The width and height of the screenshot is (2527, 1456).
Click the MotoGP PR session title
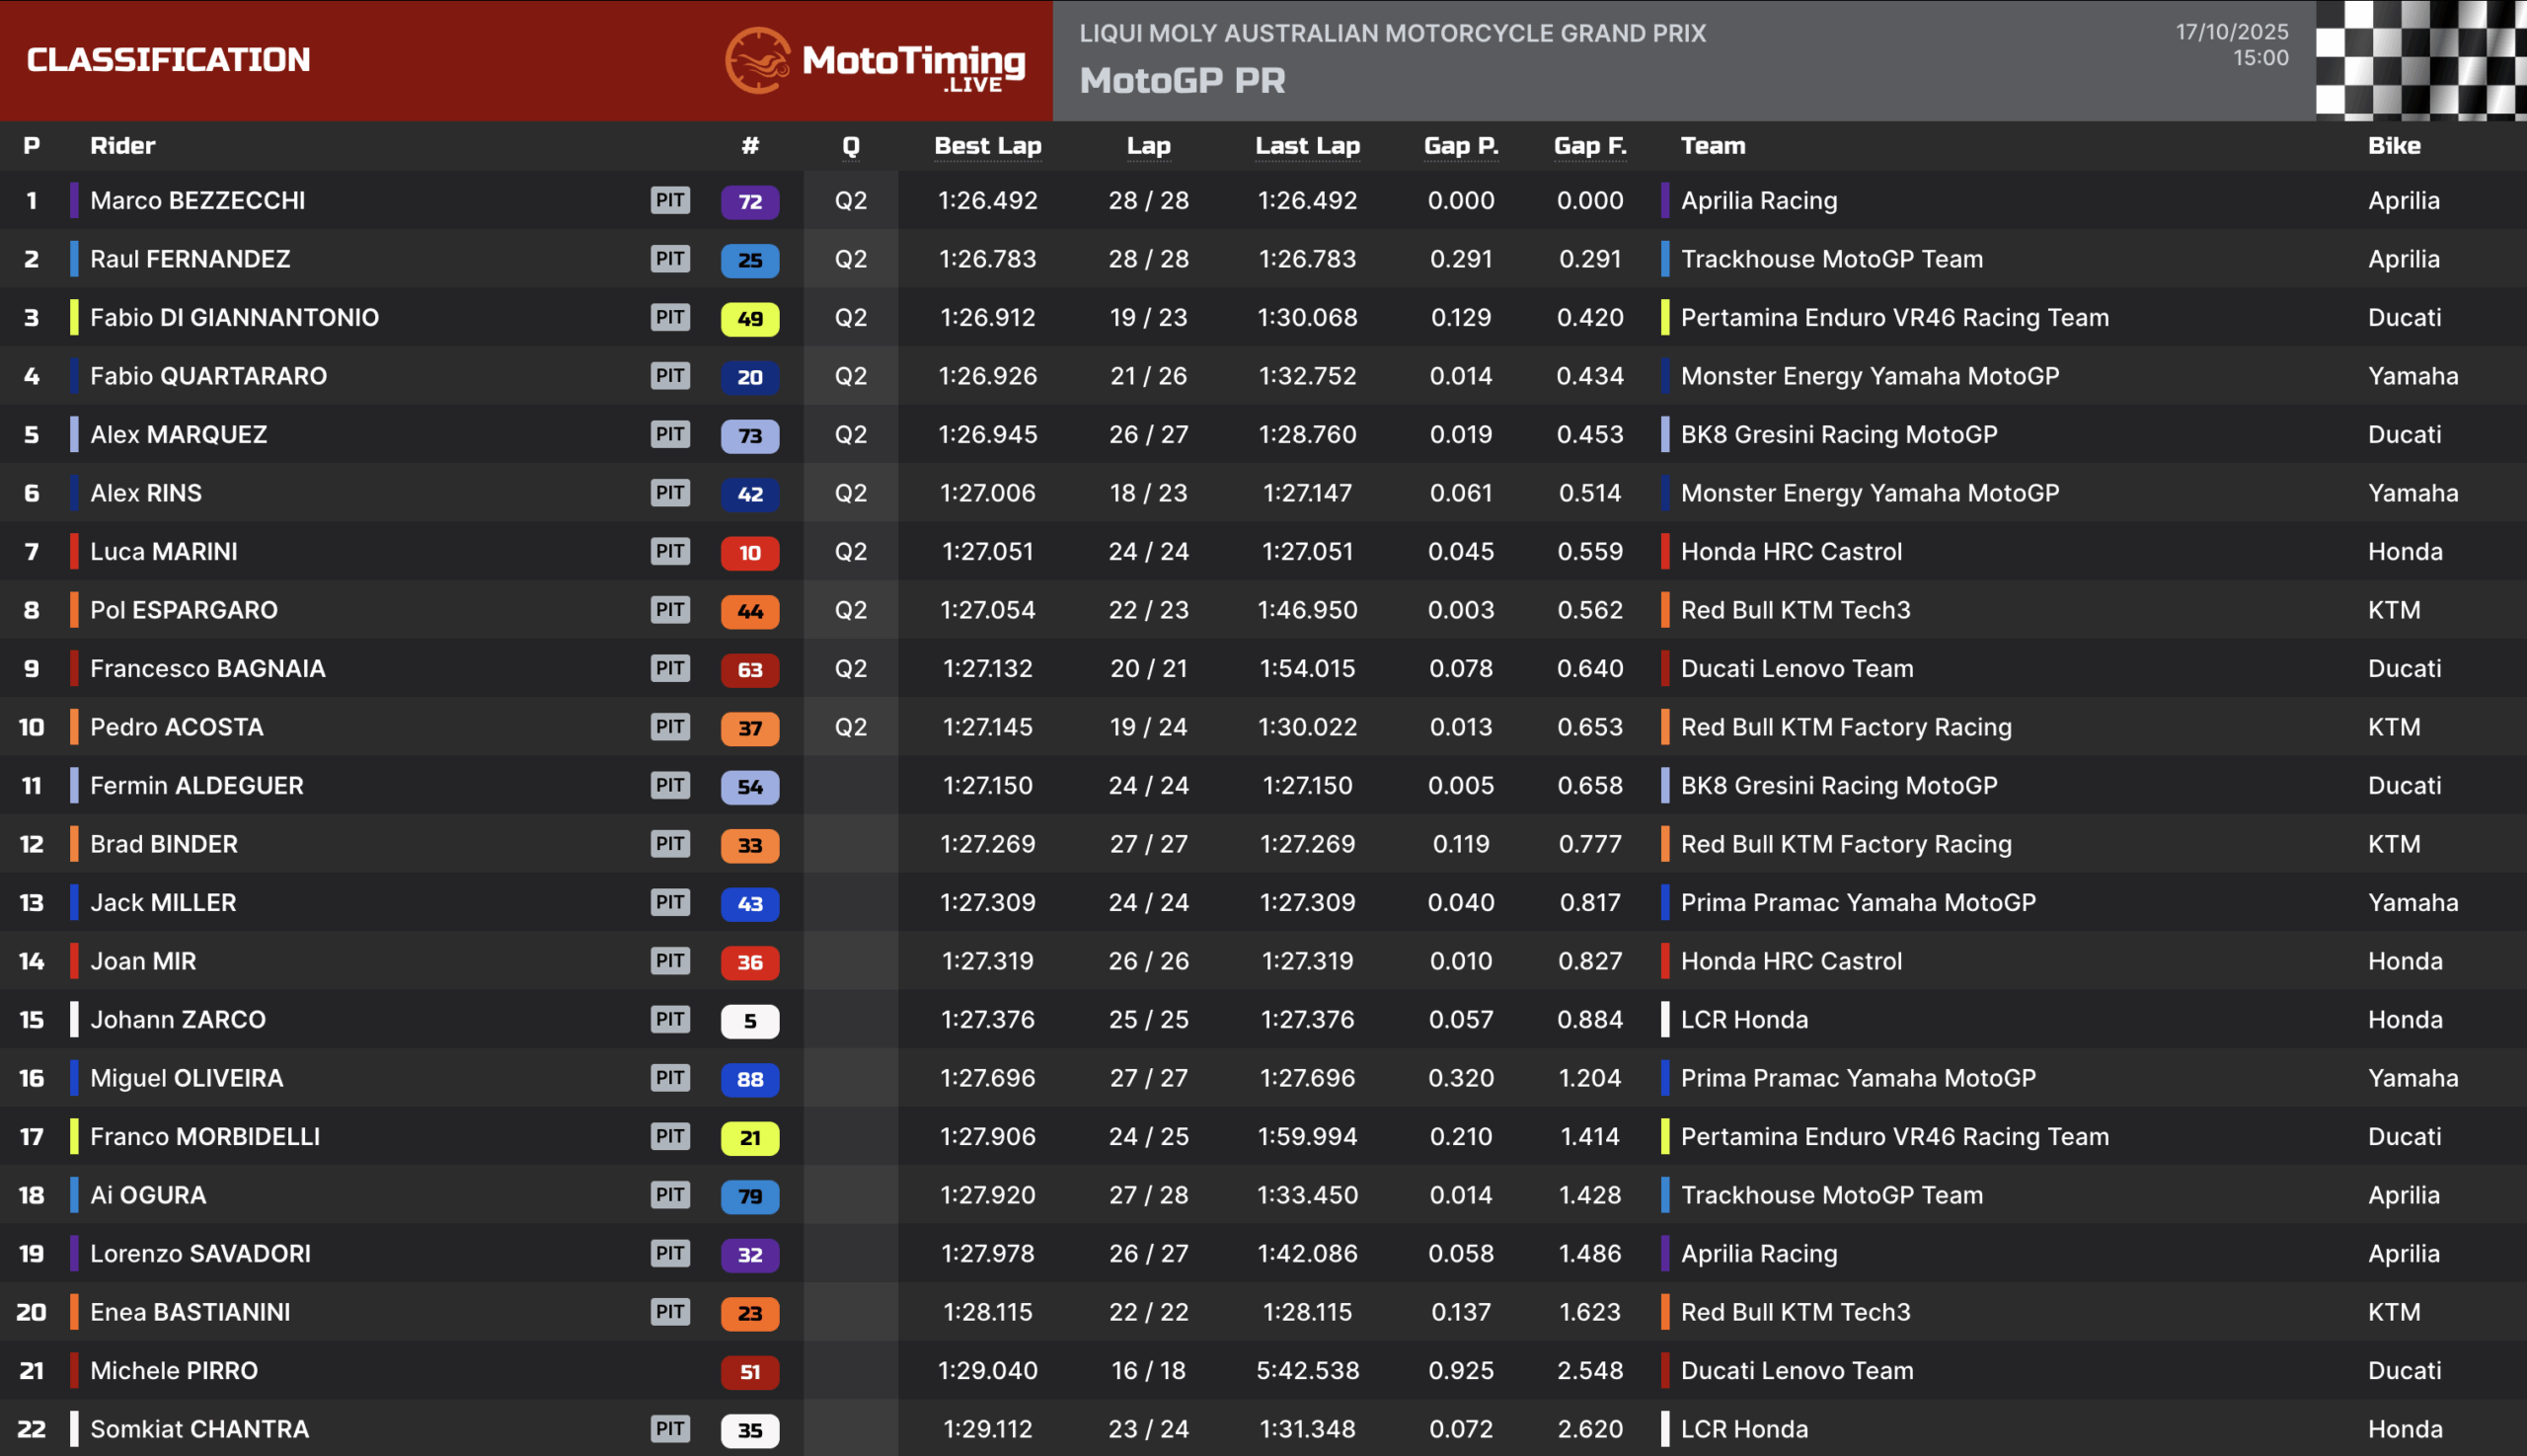point(1182,81)
